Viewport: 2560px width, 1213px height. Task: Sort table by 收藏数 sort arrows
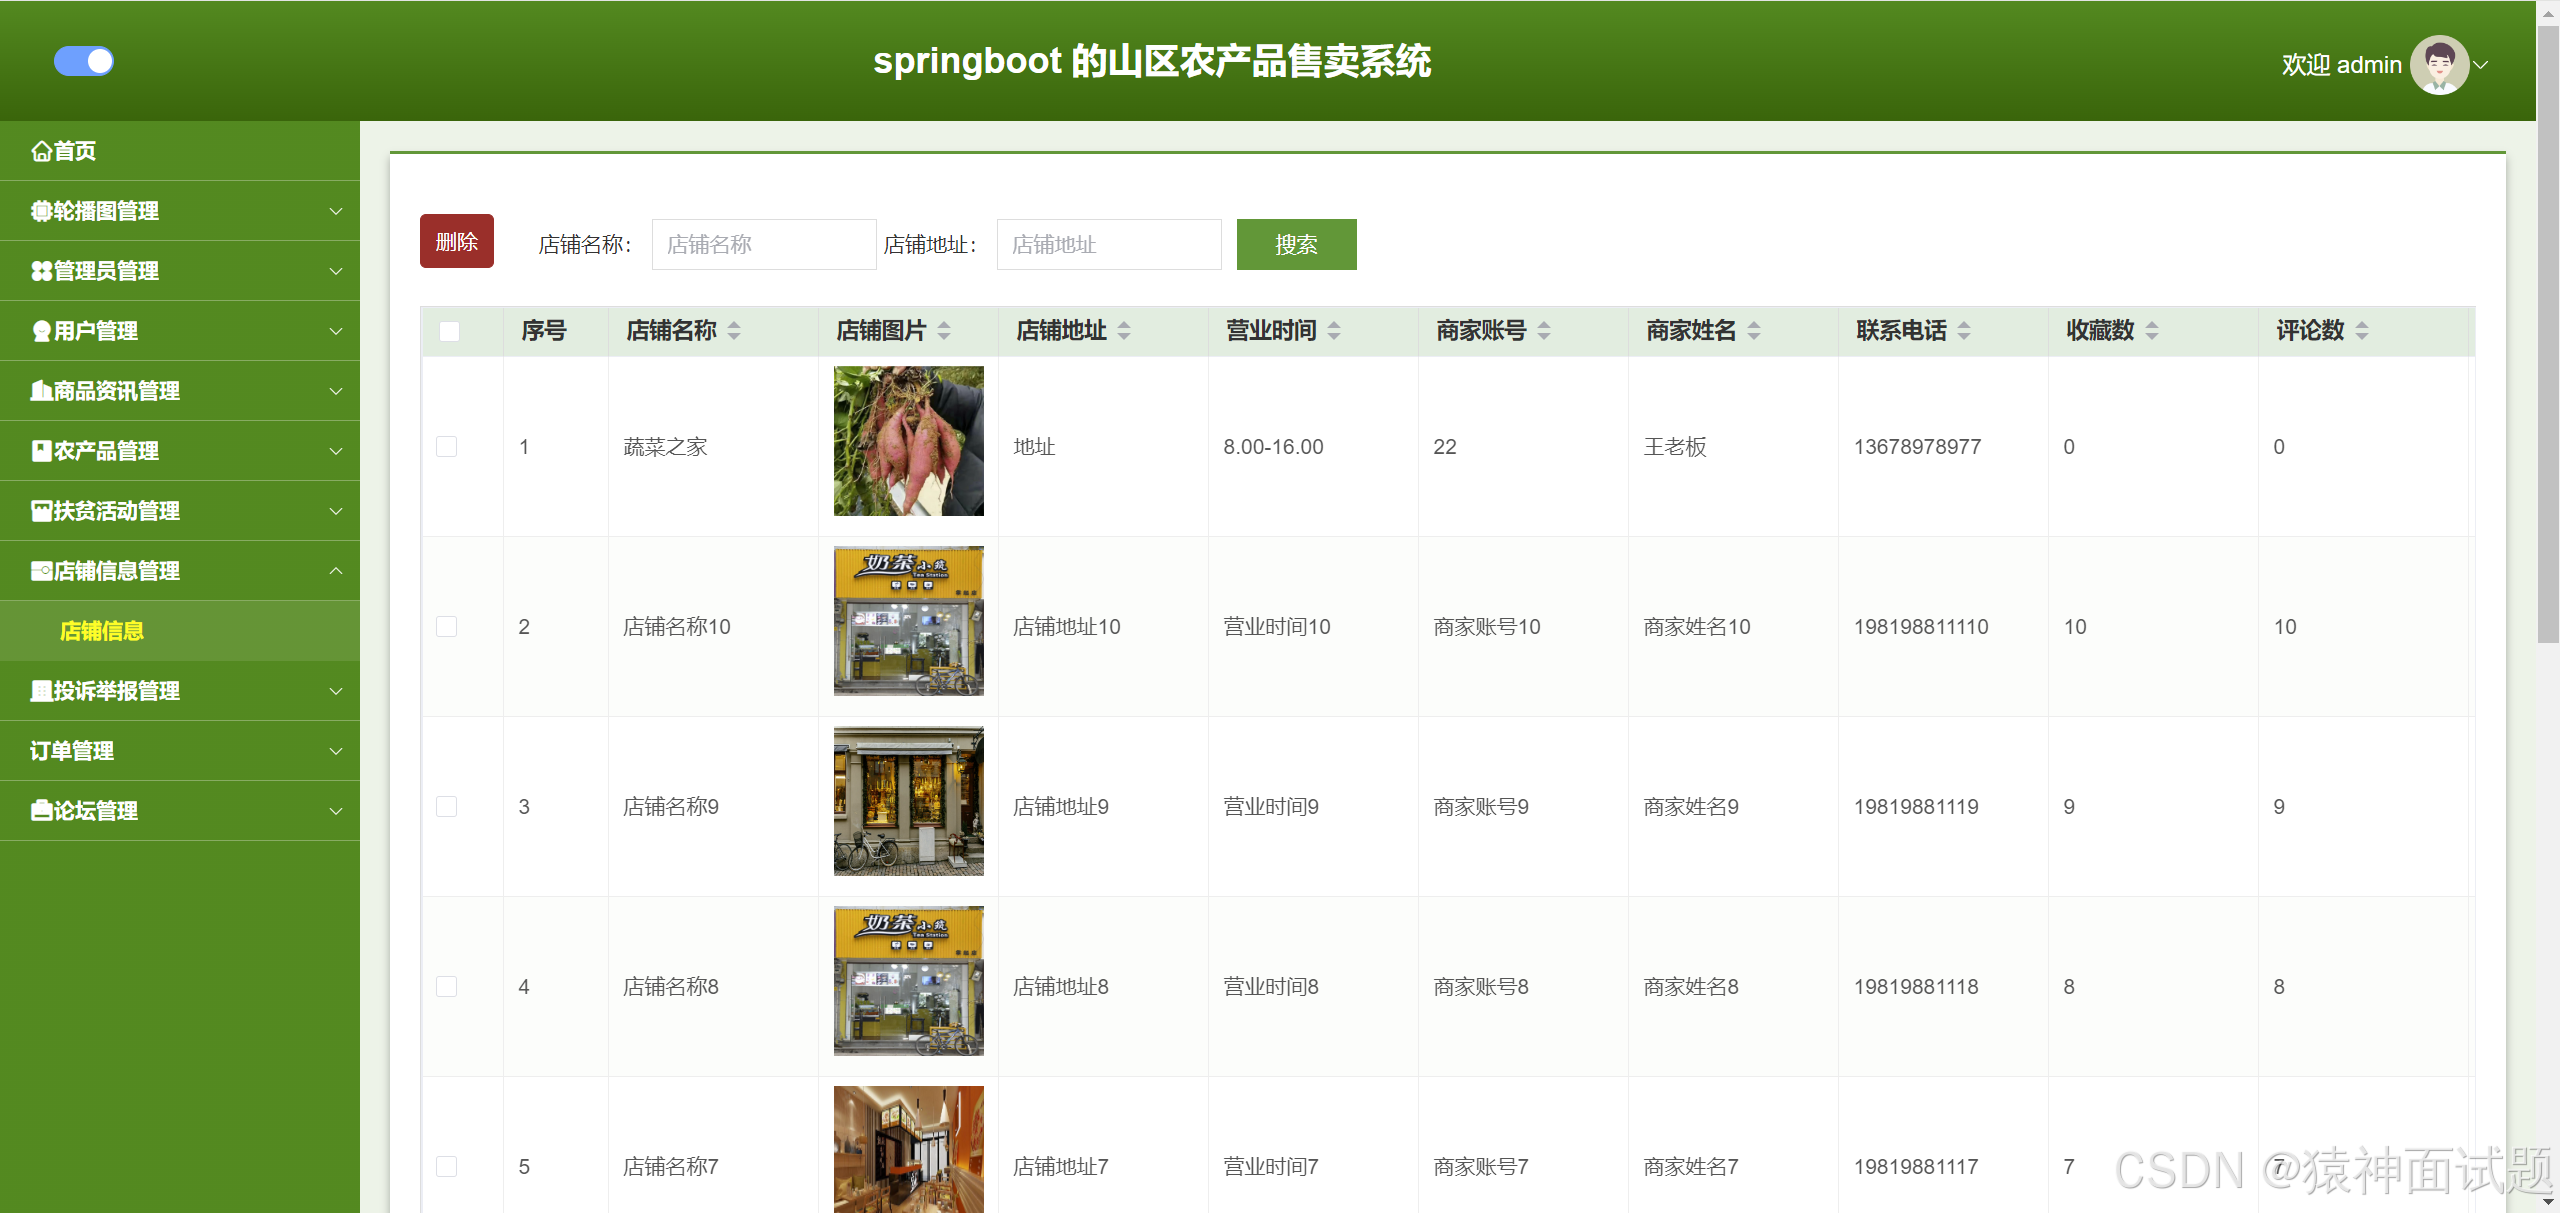pyautogui.click(x=2152, y=331)
